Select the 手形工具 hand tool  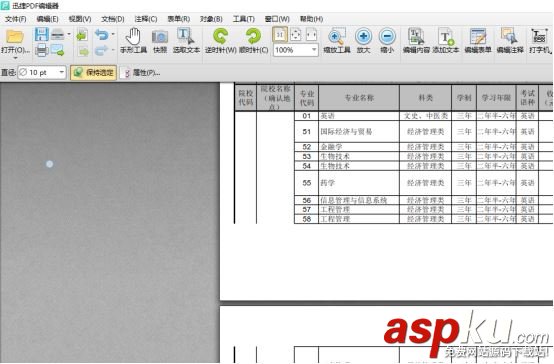coord(134,40)
